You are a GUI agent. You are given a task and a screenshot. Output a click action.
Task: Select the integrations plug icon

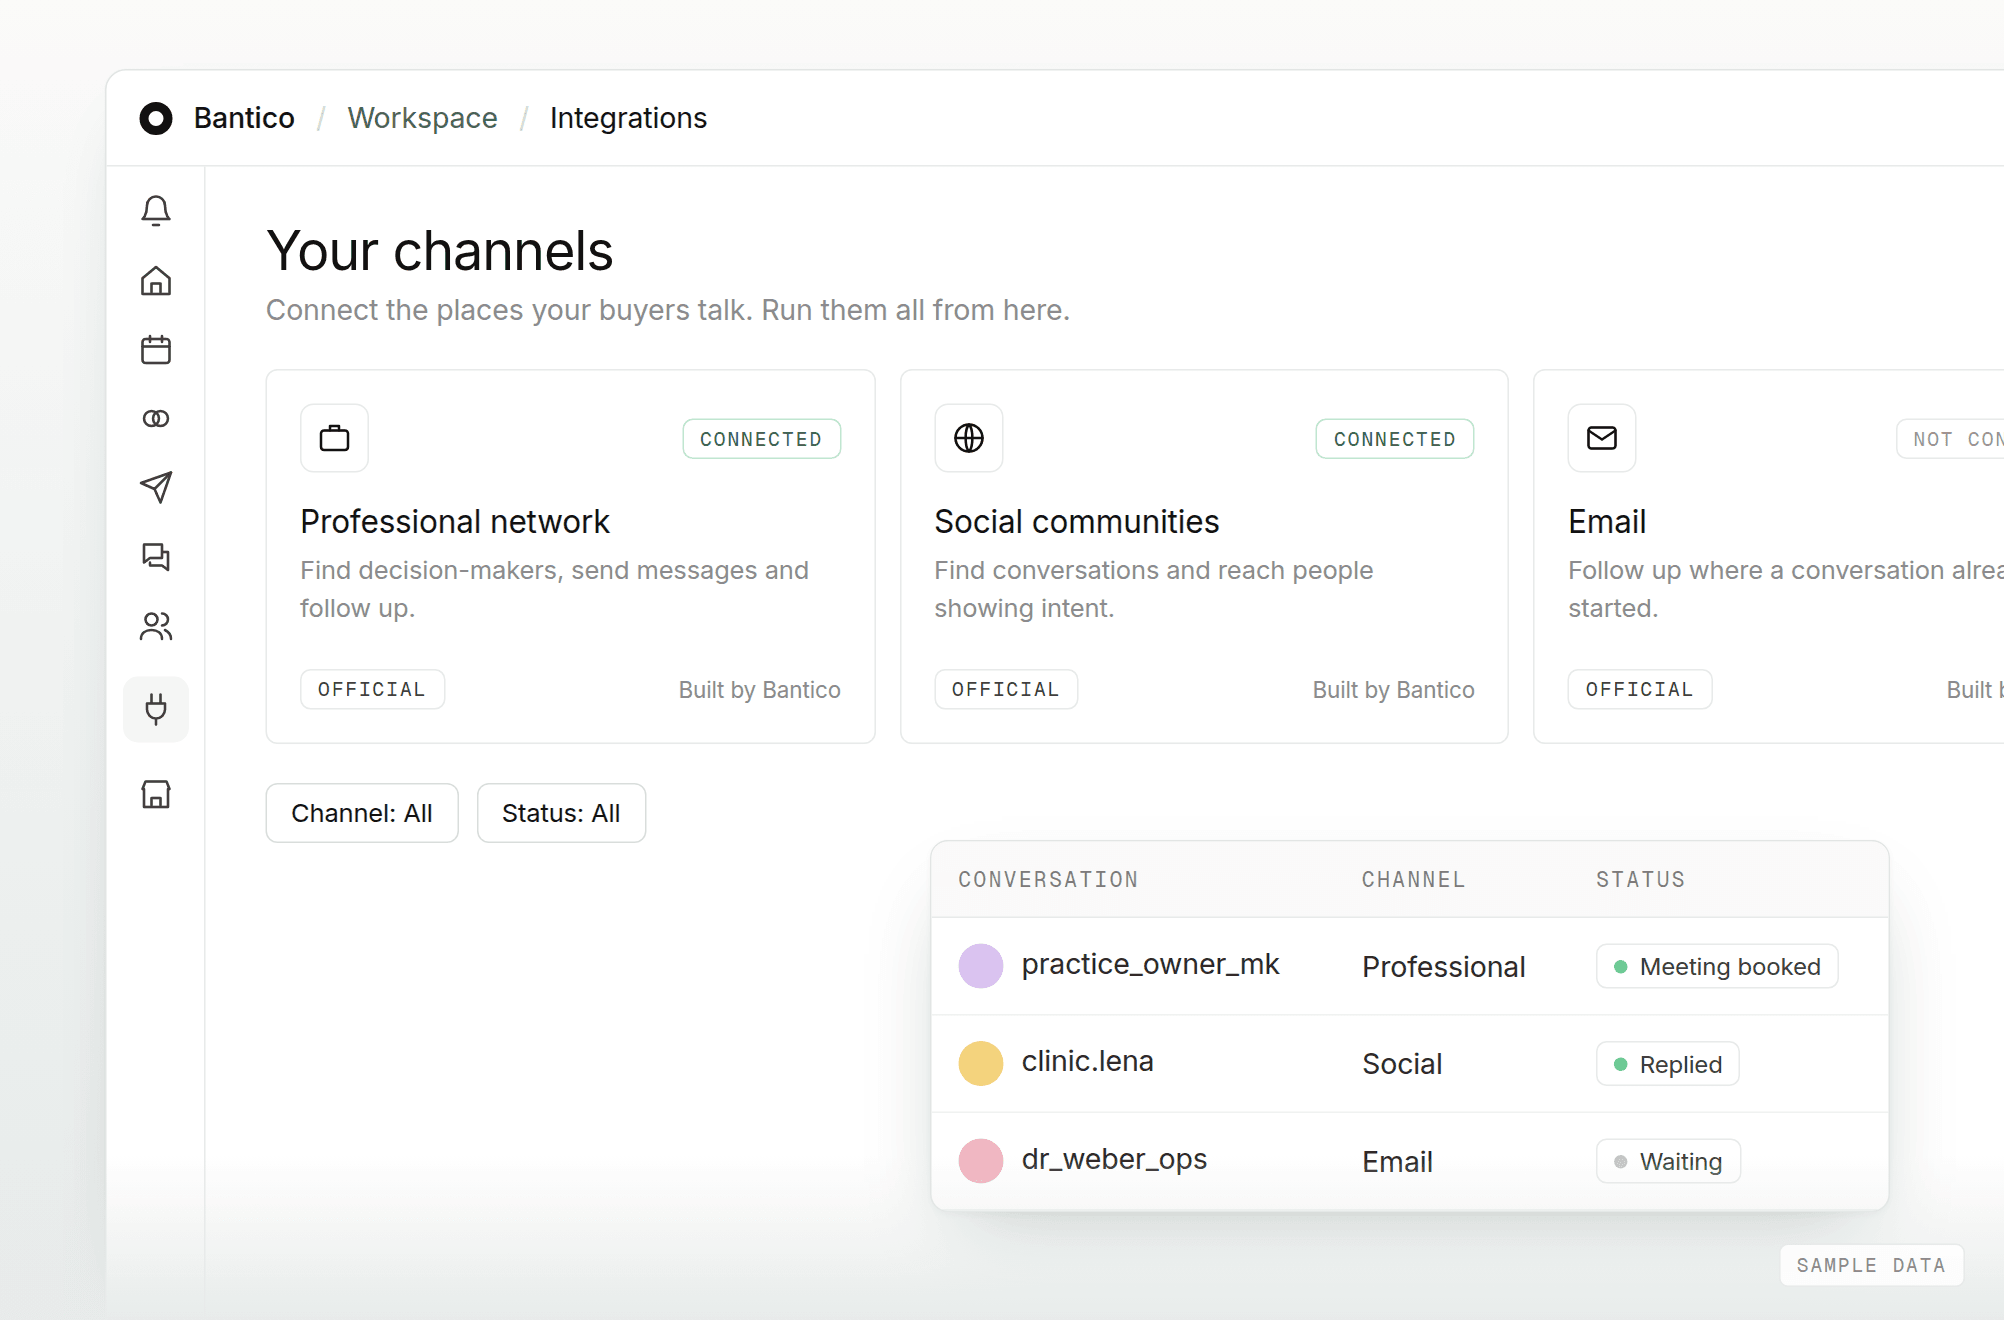(x=156, y=709)
